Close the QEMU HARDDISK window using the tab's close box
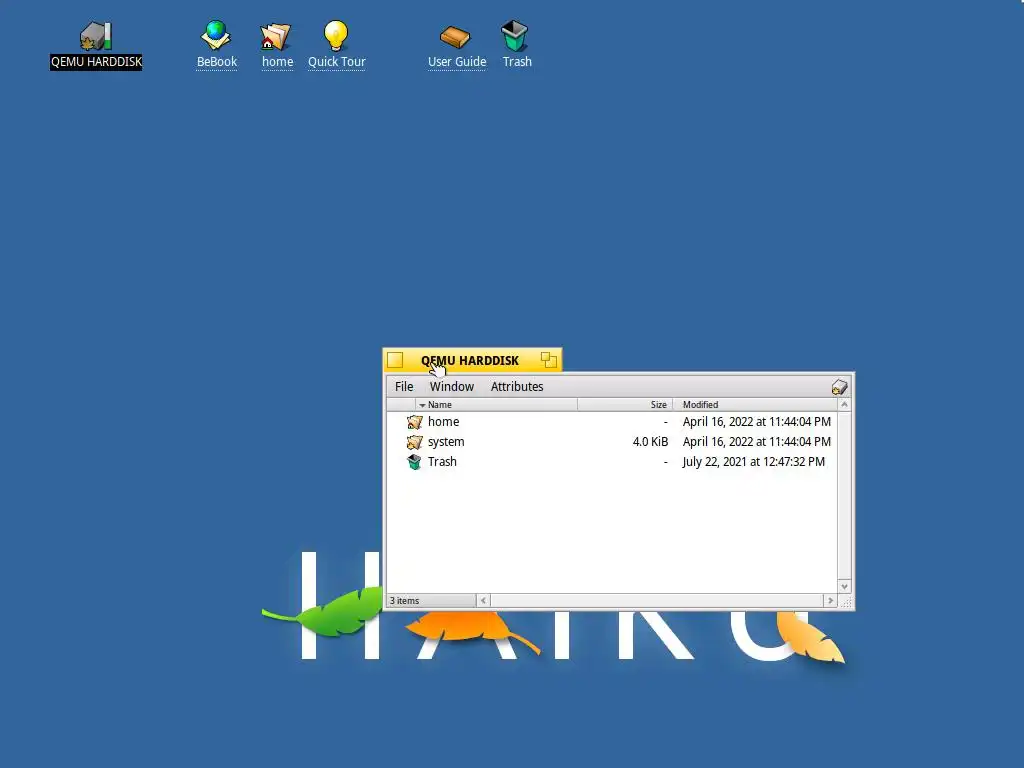The width and height of the screenshot is (1024, 768). pos(395,360)
